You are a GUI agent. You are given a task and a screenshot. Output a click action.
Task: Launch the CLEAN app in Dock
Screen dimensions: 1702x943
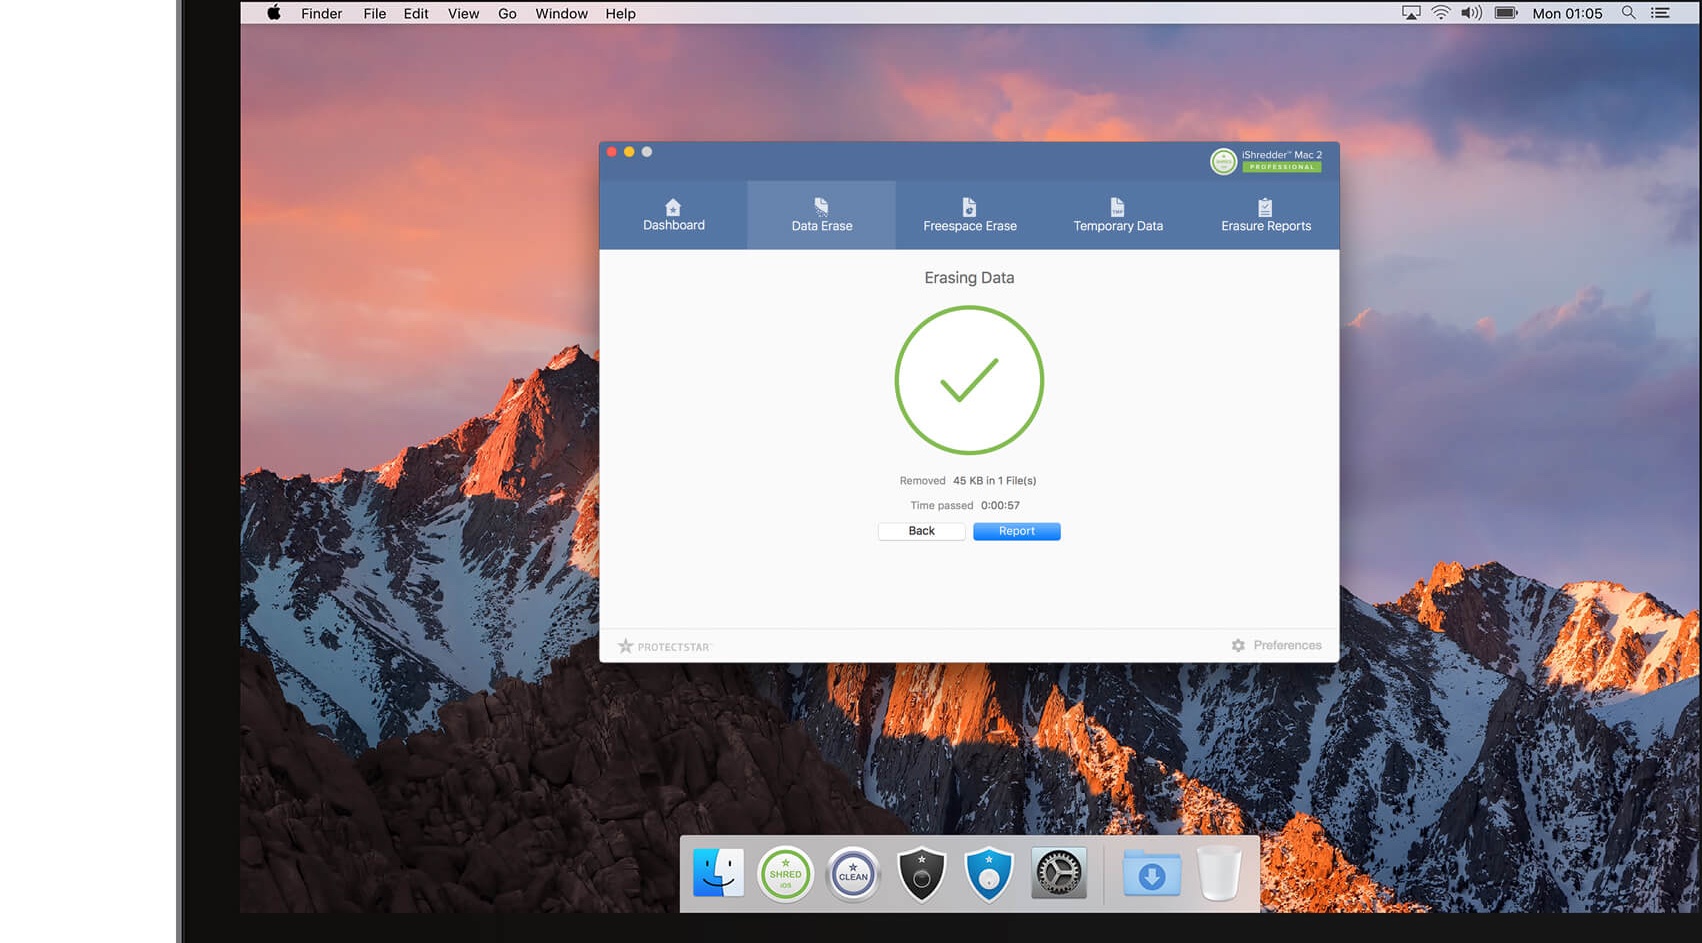pos(853,875)
